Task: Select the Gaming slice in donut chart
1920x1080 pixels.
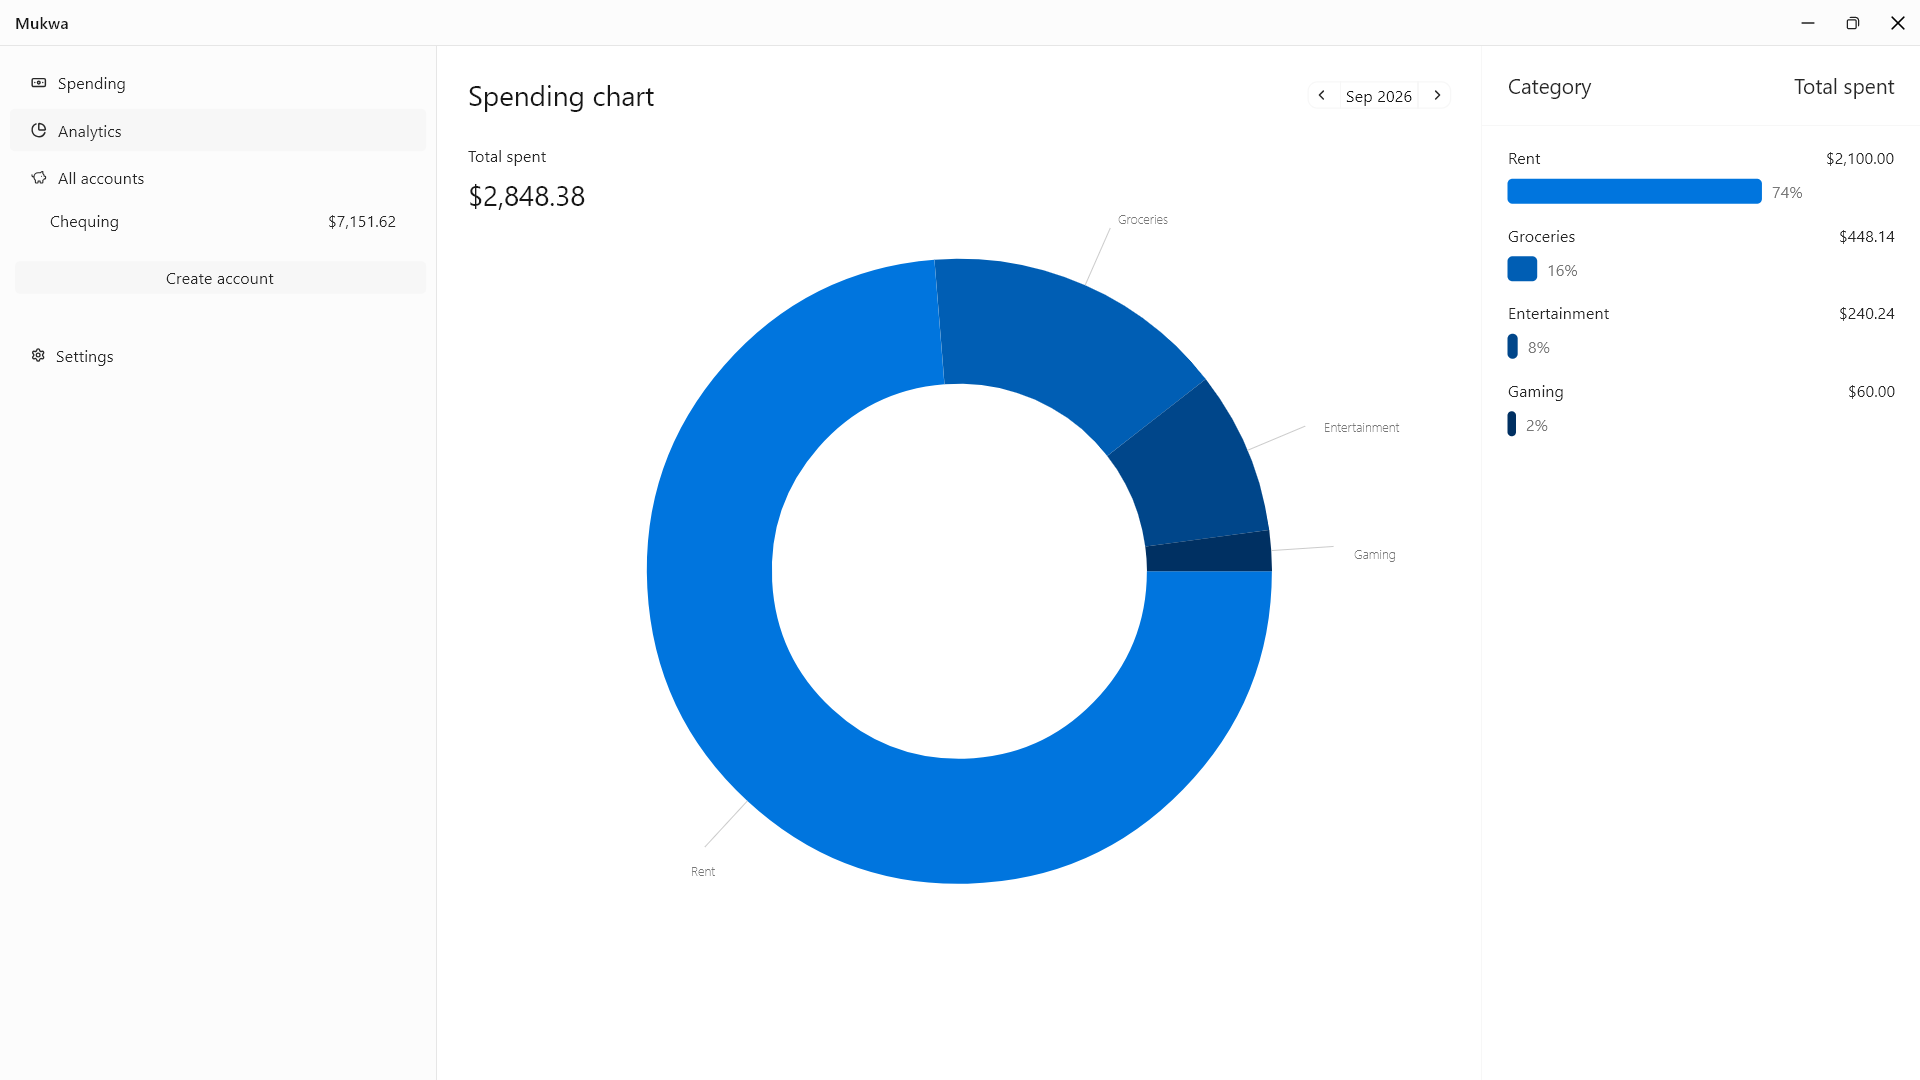Action: tap(1210, 553)
